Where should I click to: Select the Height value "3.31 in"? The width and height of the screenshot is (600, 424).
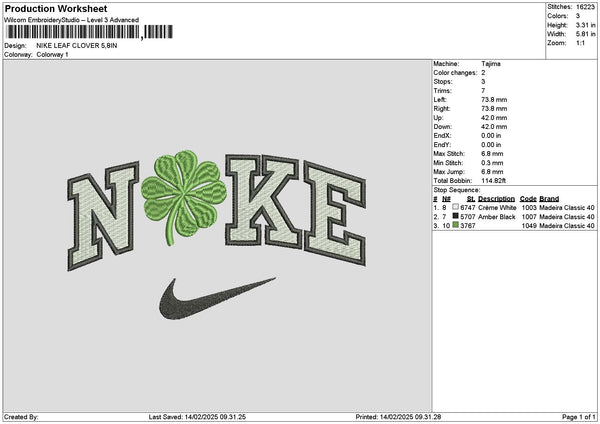[585, 25]
